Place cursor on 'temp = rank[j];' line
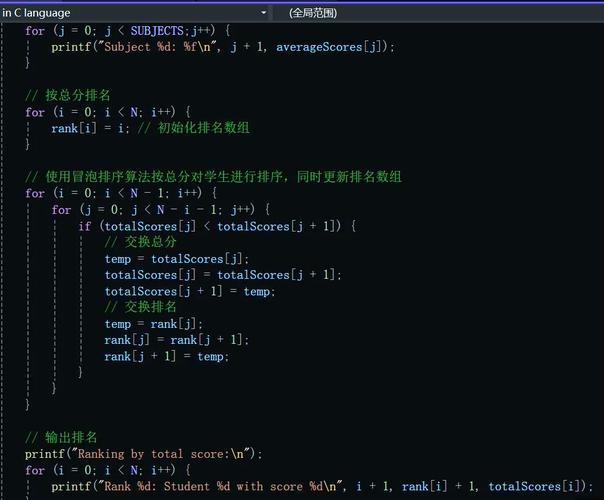 [153, 324]
